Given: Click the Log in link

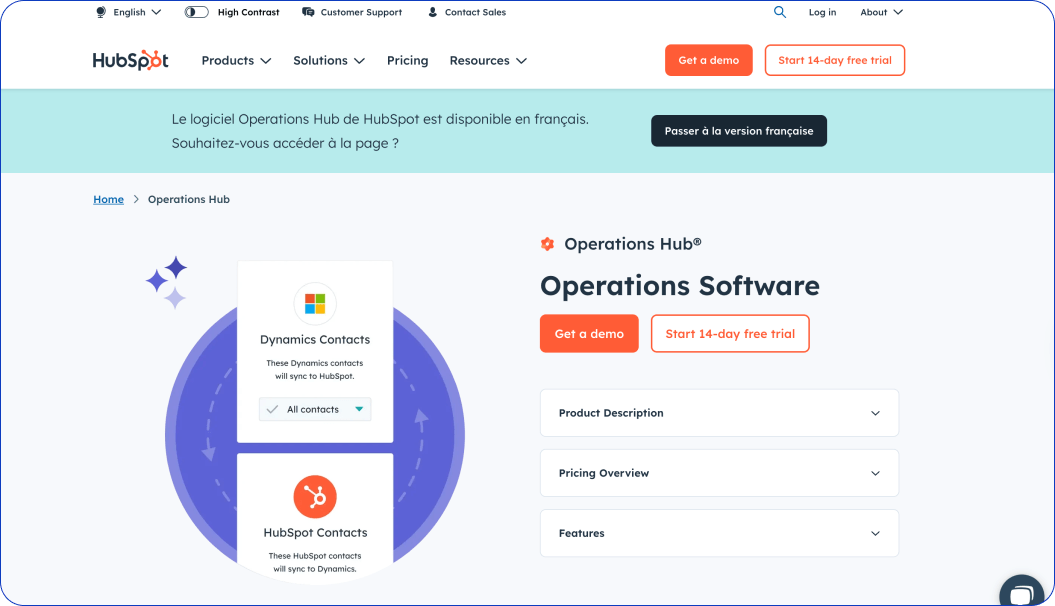Looking at the screenshot, I should 822,12.
